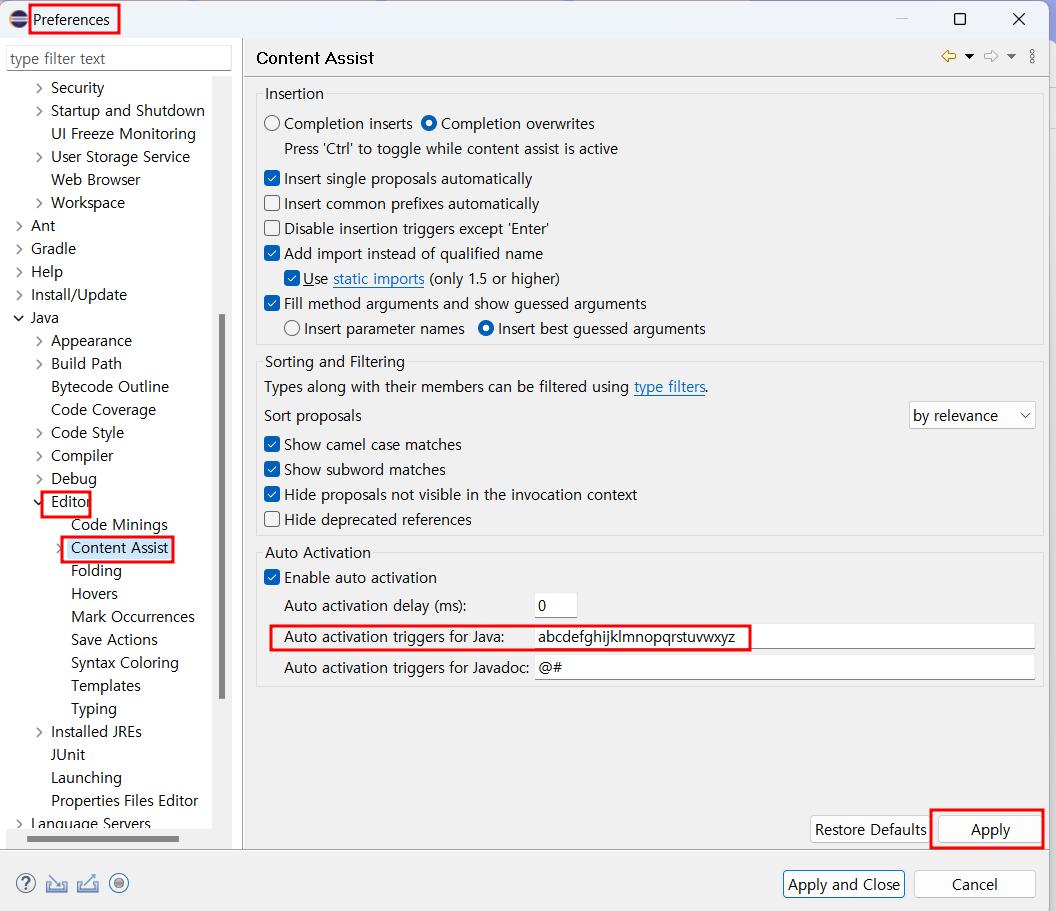
Task: Click the Javadoc auto activation triggers field
Action: [785, 667]
